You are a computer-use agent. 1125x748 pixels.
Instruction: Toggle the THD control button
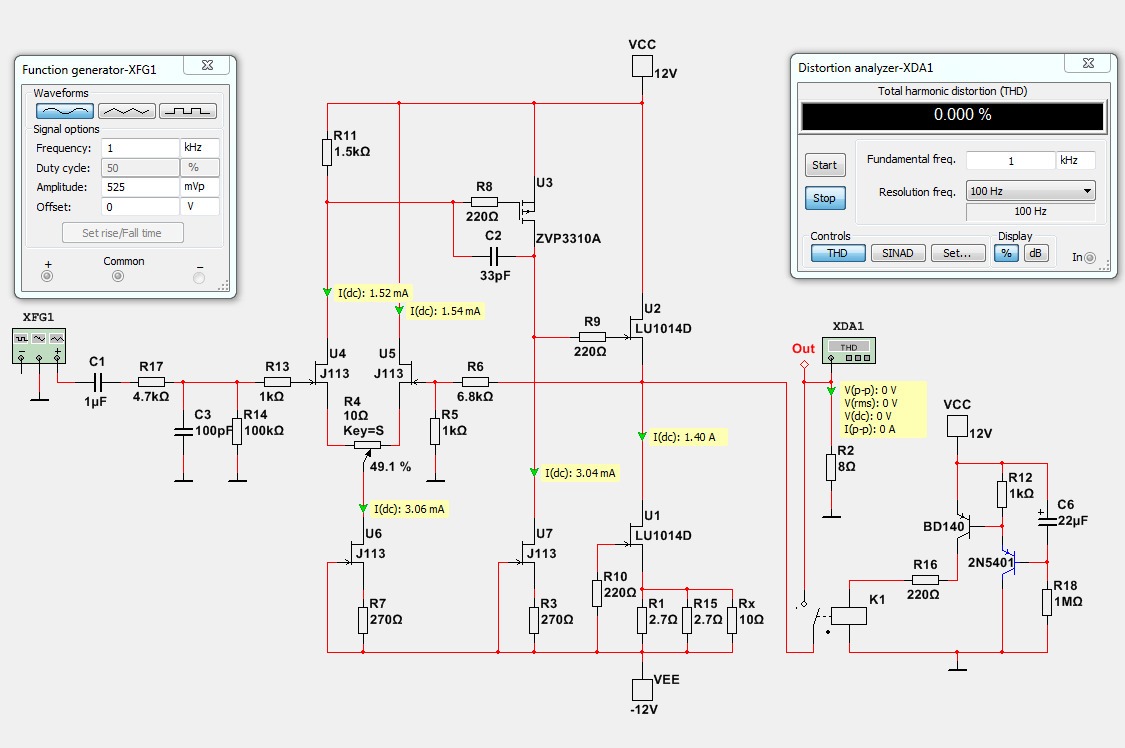[838, 253]
